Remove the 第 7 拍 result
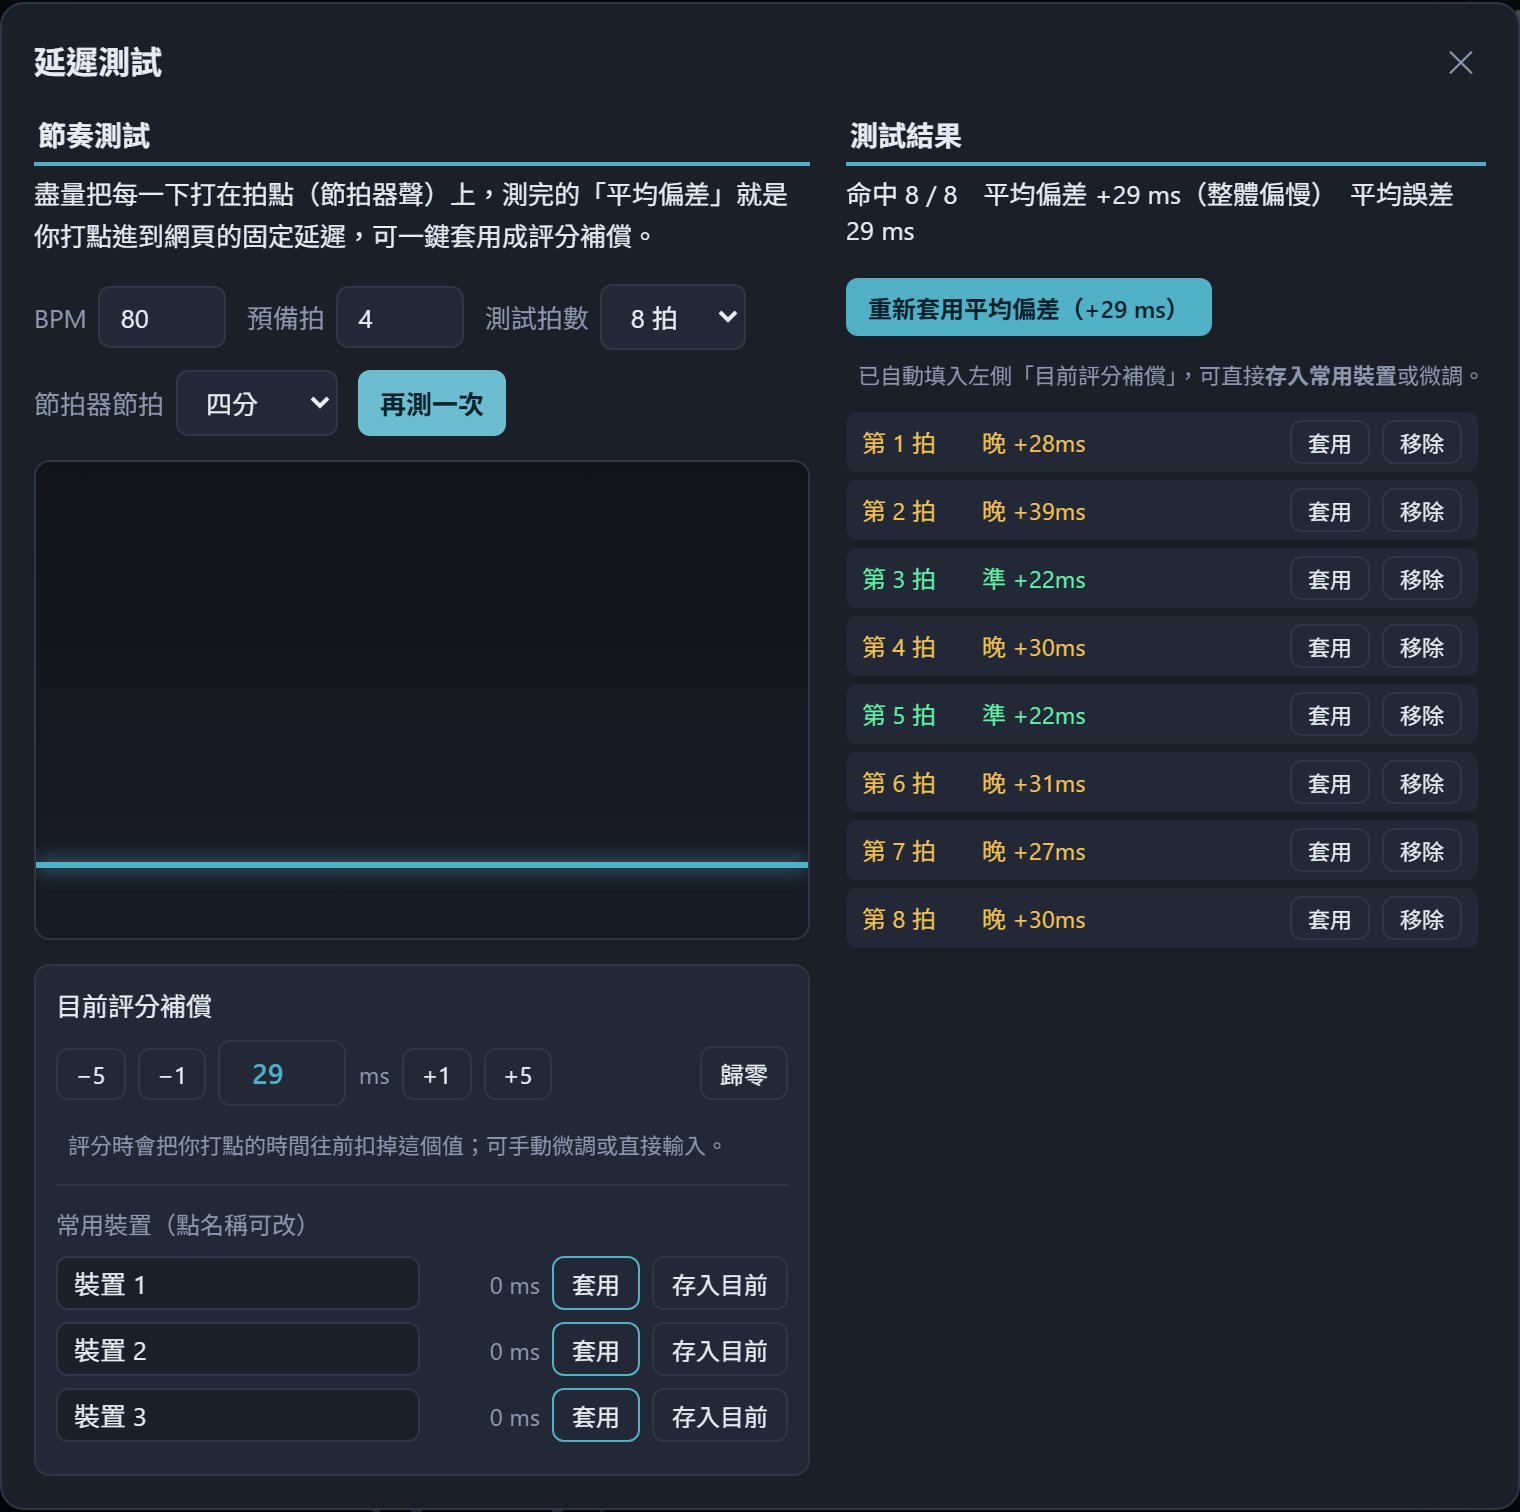Screen dimensions: 1520x1512 click(1422, 851)
